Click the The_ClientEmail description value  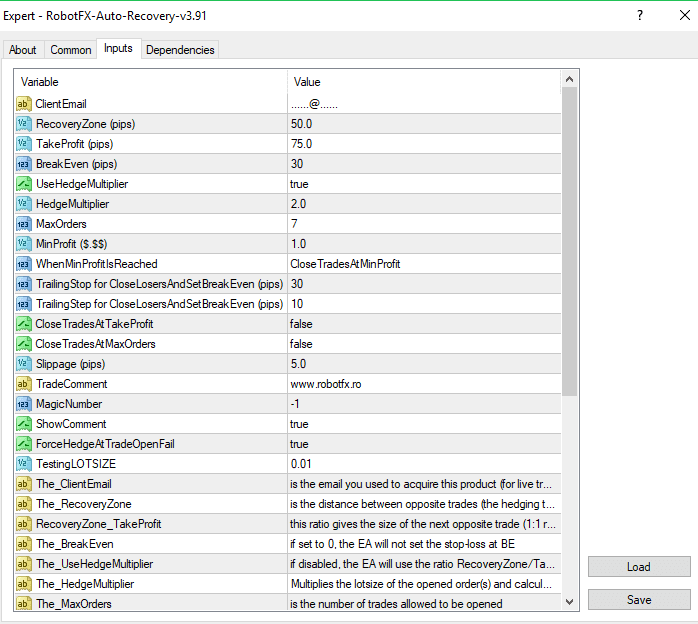point(421,484)
